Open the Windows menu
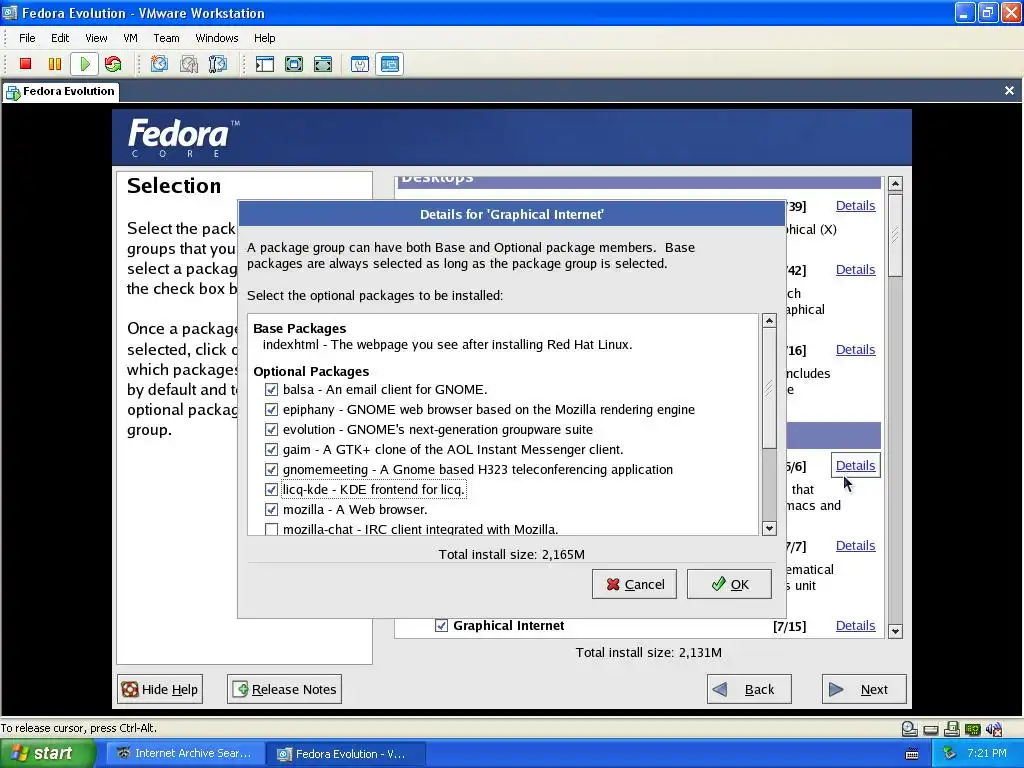 (x=217, y=38)
